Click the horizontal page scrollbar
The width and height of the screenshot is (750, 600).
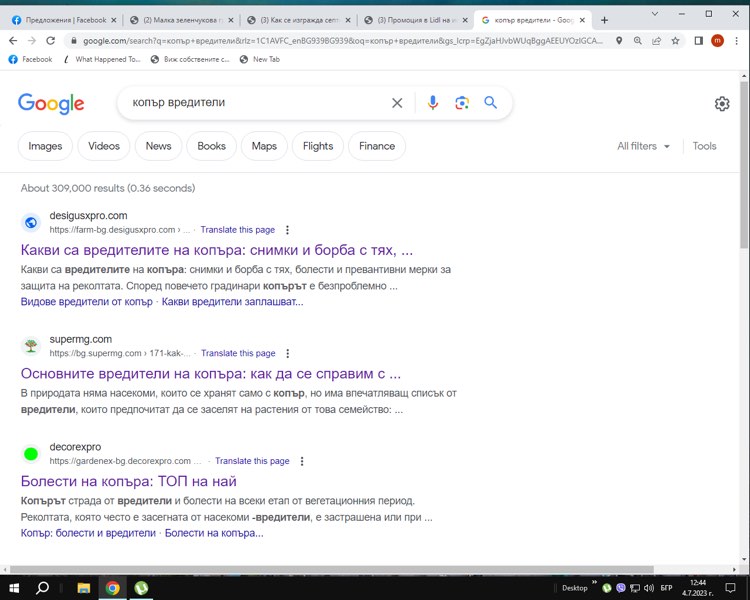tap(332, 569)
